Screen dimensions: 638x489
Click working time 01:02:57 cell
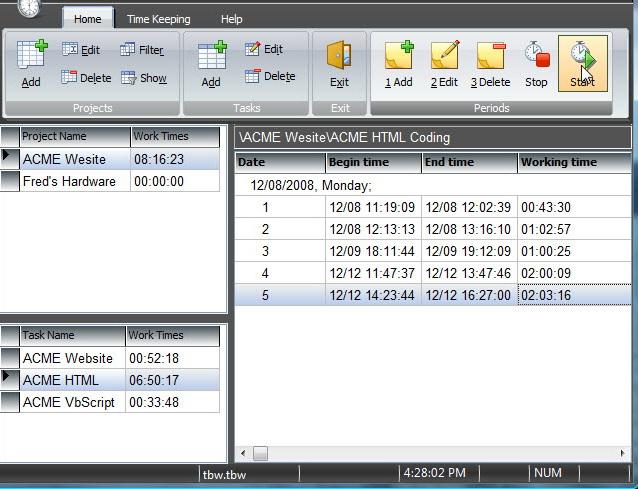tap(575, 229)
